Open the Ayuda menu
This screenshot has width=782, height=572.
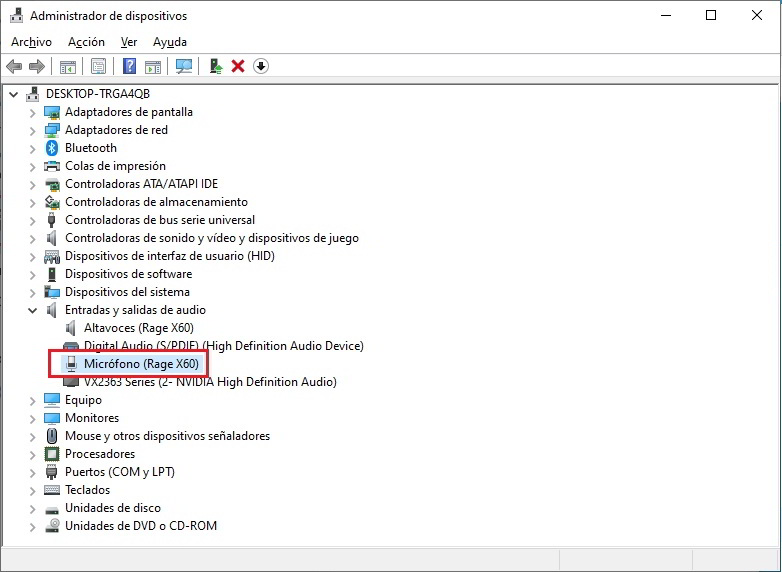(170, 42)
